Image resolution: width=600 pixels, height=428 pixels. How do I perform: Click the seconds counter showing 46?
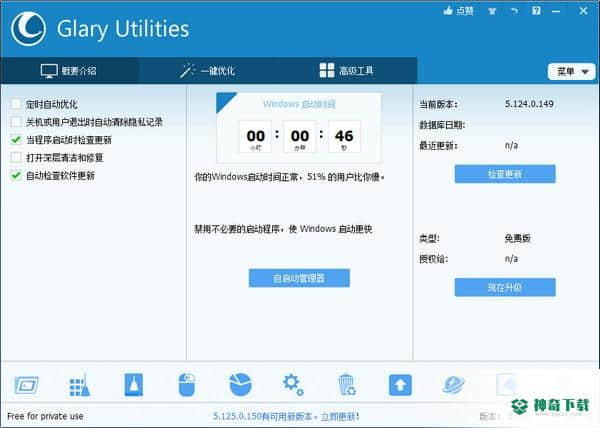tap(344, 137)
